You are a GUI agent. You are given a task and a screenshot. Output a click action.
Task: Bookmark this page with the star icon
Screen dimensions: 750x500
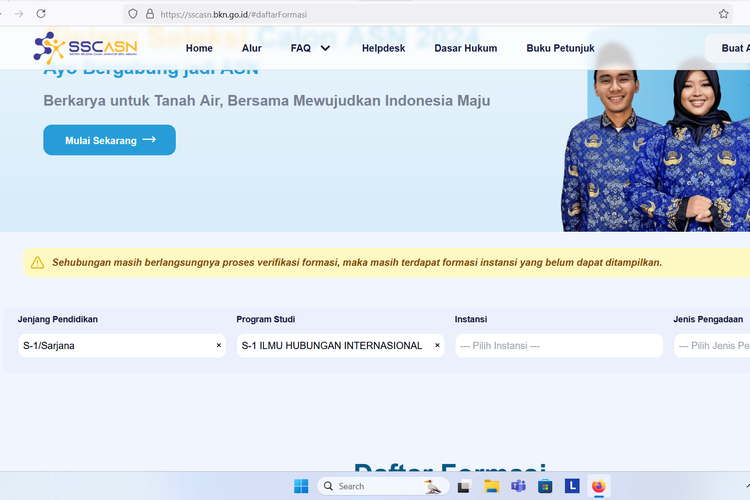coord(723,14)
